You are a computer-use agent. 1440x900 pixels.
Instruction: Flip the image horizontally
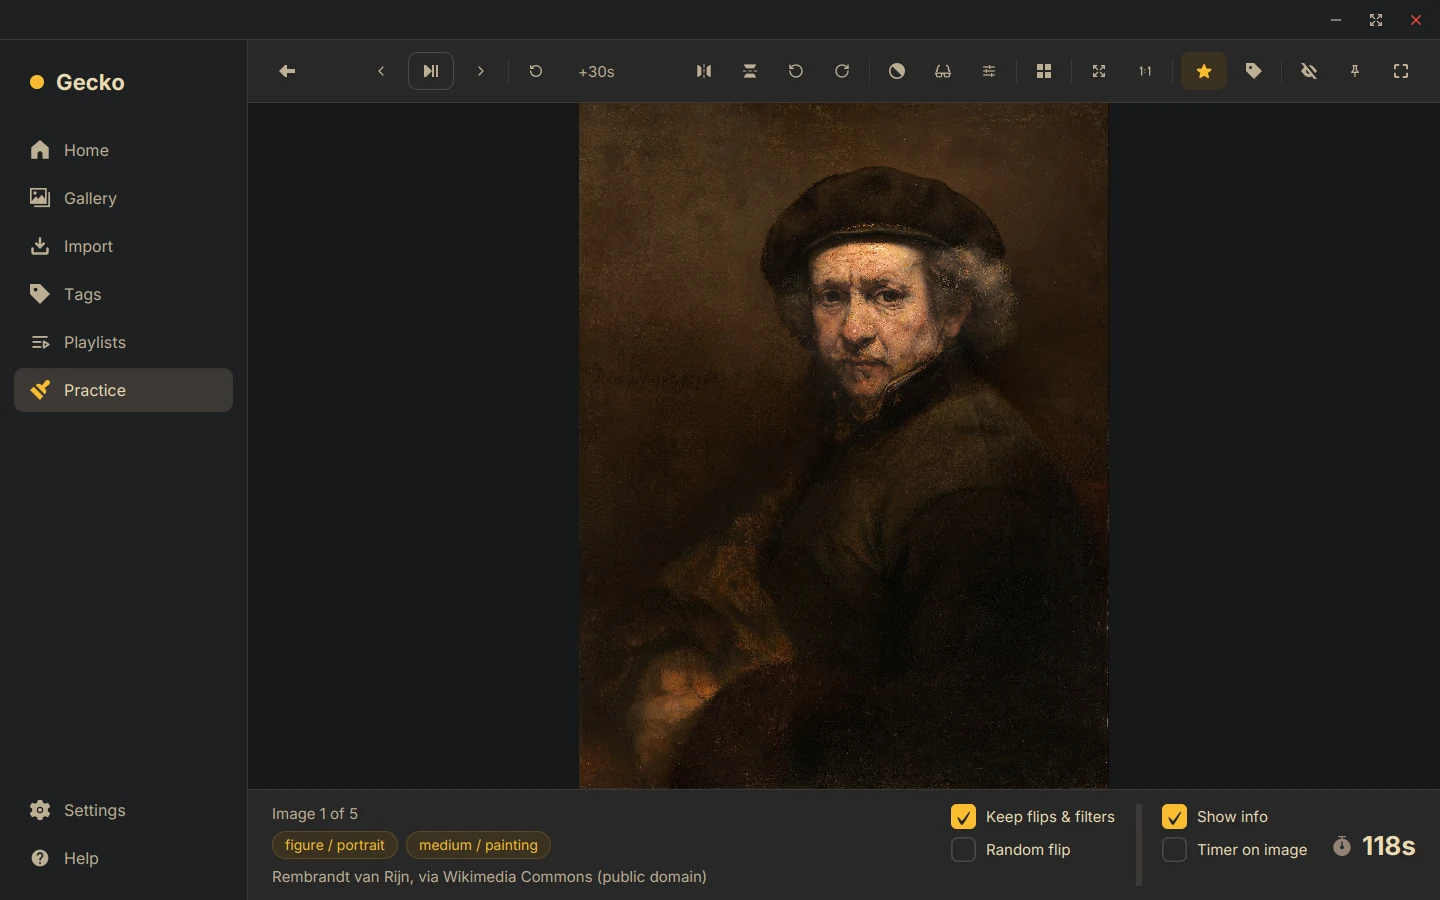pos(704,71)
